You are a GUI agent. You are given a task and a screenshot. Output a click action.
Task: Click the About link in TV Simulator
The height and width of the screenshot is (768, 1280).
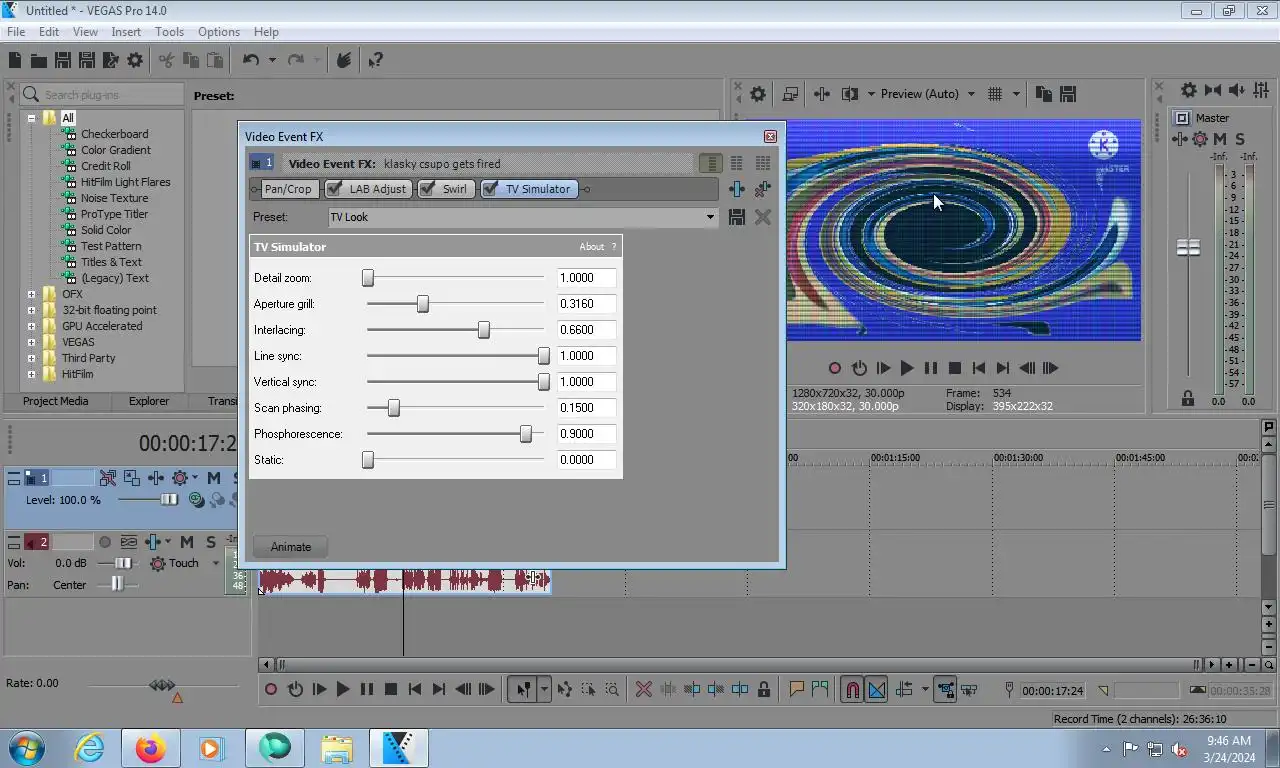(x=591, y=247)
